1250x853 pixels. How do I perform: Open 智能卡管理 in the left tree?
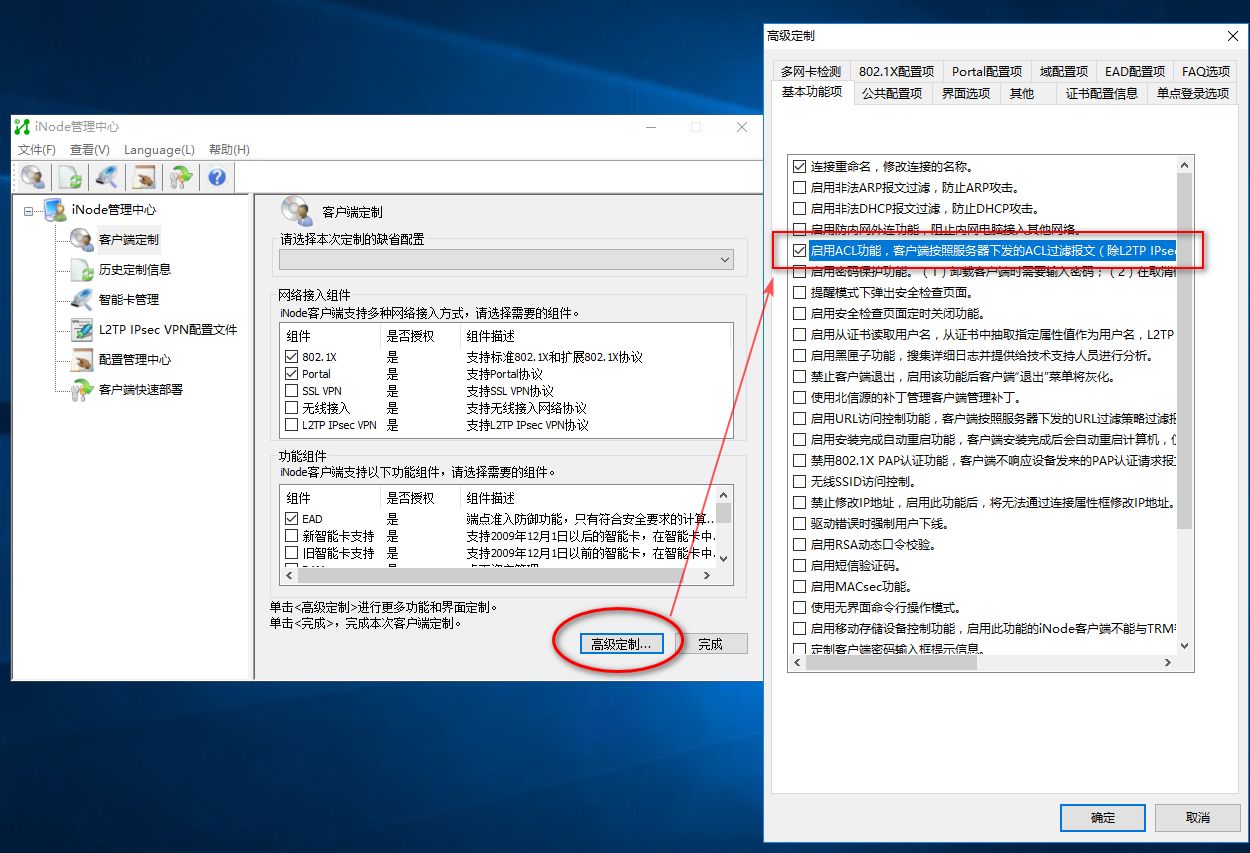(x=128, y=300)
